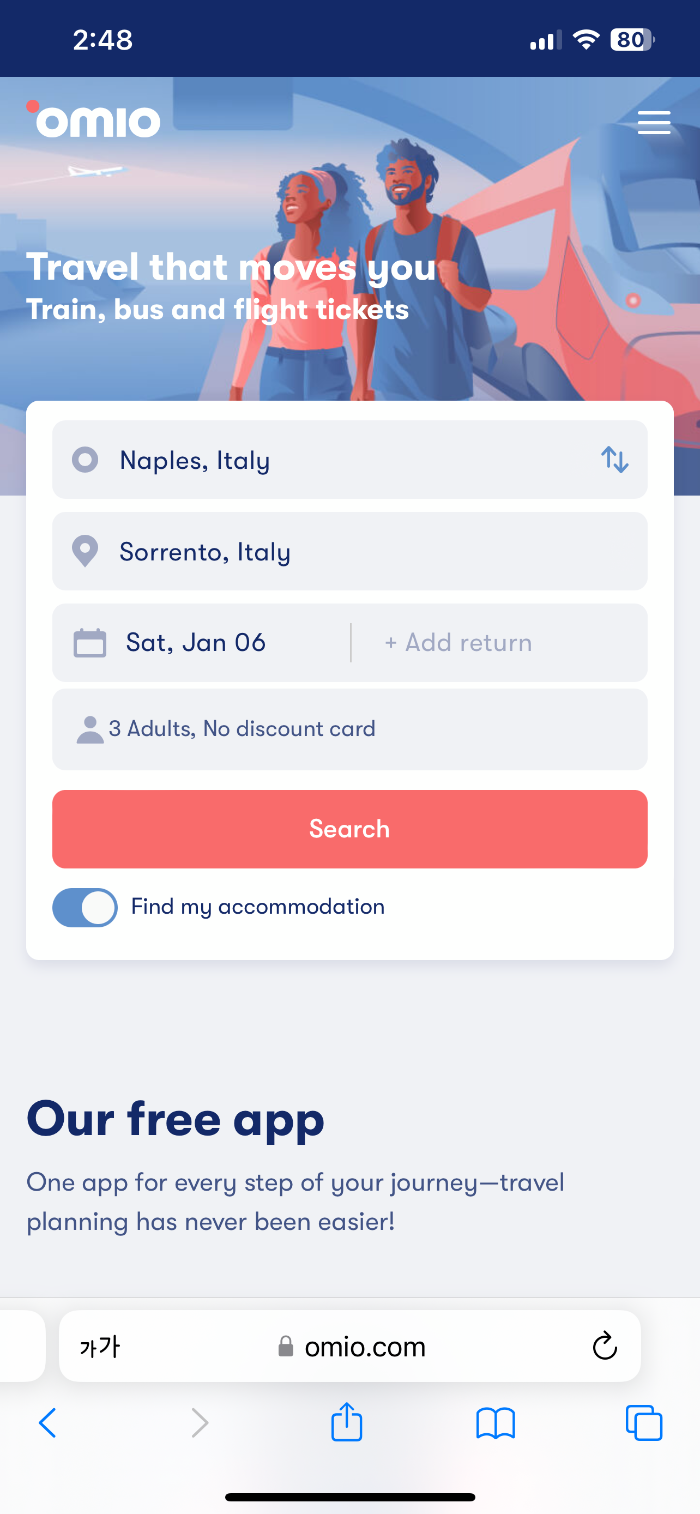This screenshot has width=700, height=1514.
Task: Open Safari bookmarks icon
Action: [496, 1422]
